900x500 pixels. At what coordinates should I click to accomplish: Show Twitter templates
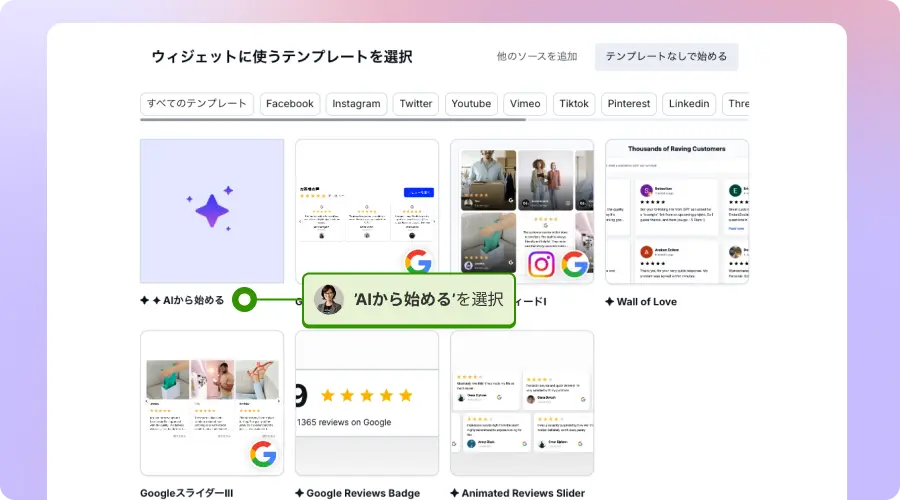pos(416,104)
